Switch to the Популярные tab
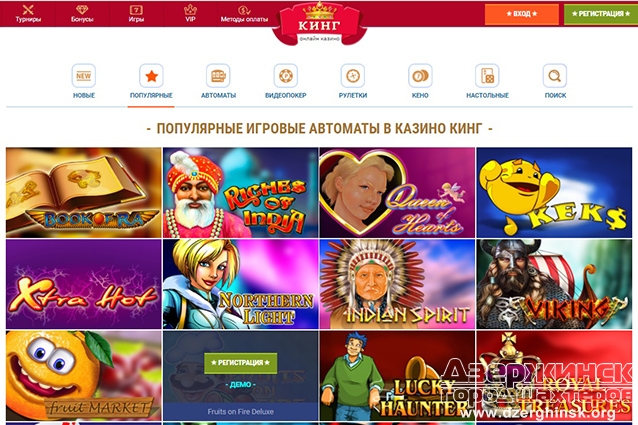 [x=151, y=85]
